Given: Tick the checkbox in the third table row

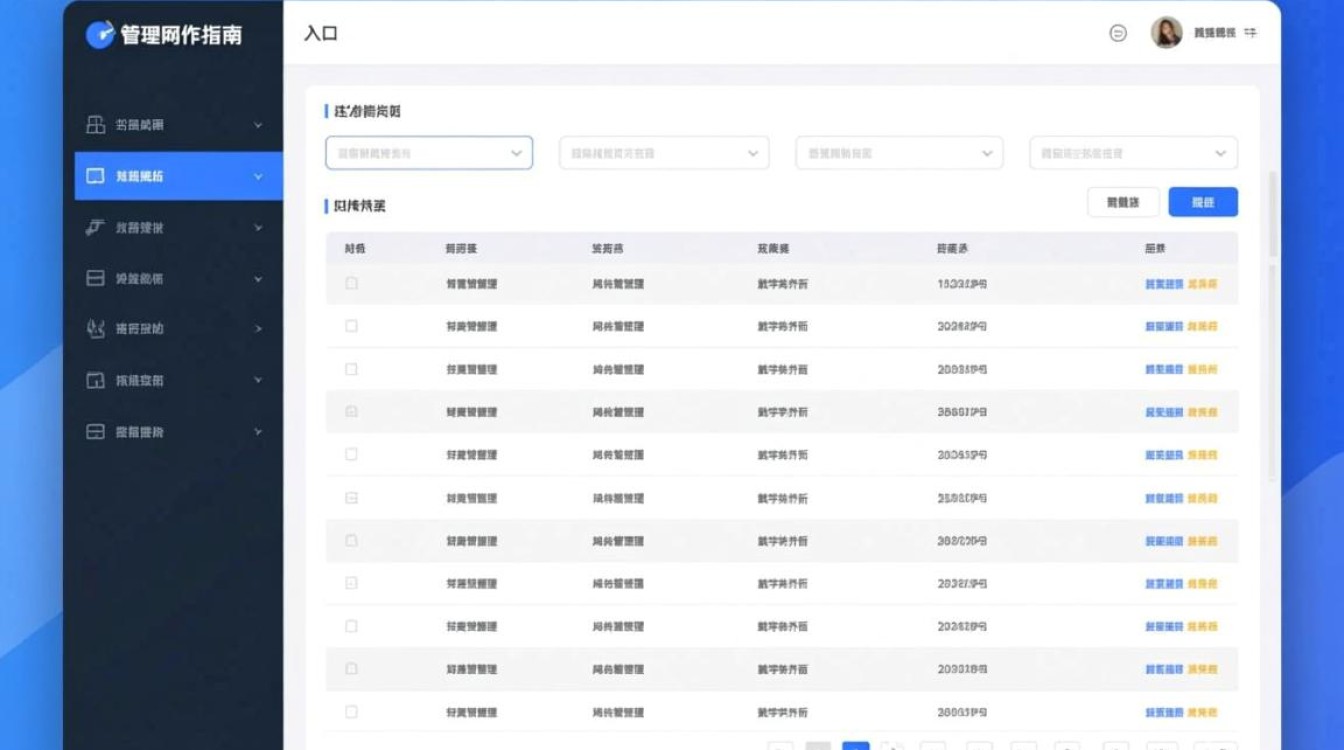Looking at the screenshot, I should click(x=351, y=369).
